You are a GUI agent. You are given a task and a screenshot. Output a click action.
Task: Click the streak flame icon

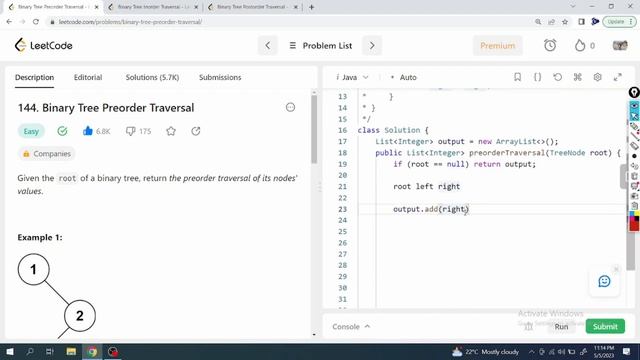(x=580, y=45)
